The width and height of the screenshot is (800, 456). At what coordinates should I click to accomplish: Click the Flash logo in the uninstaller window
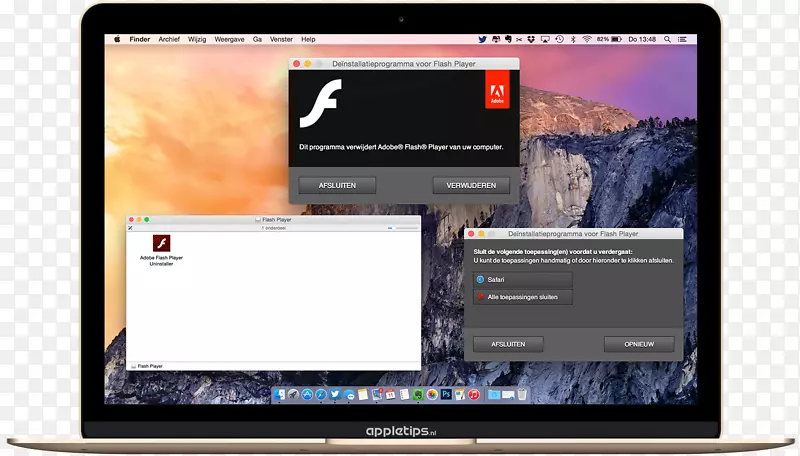(x=320, y=103)
